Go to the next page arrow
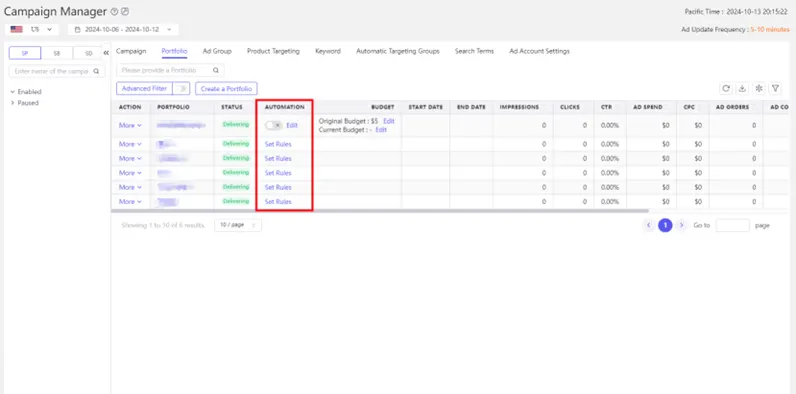 click(x=681, y=225)
